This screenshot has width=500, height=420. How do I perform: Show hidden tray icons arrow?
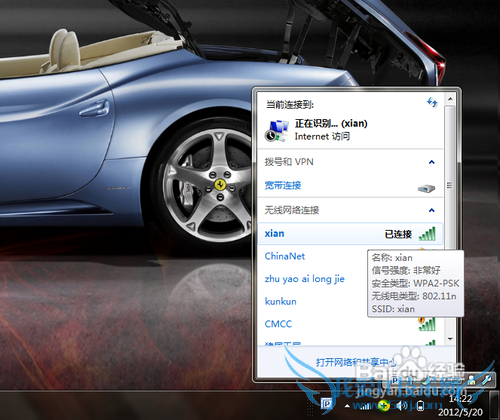[x=347, y=406]
